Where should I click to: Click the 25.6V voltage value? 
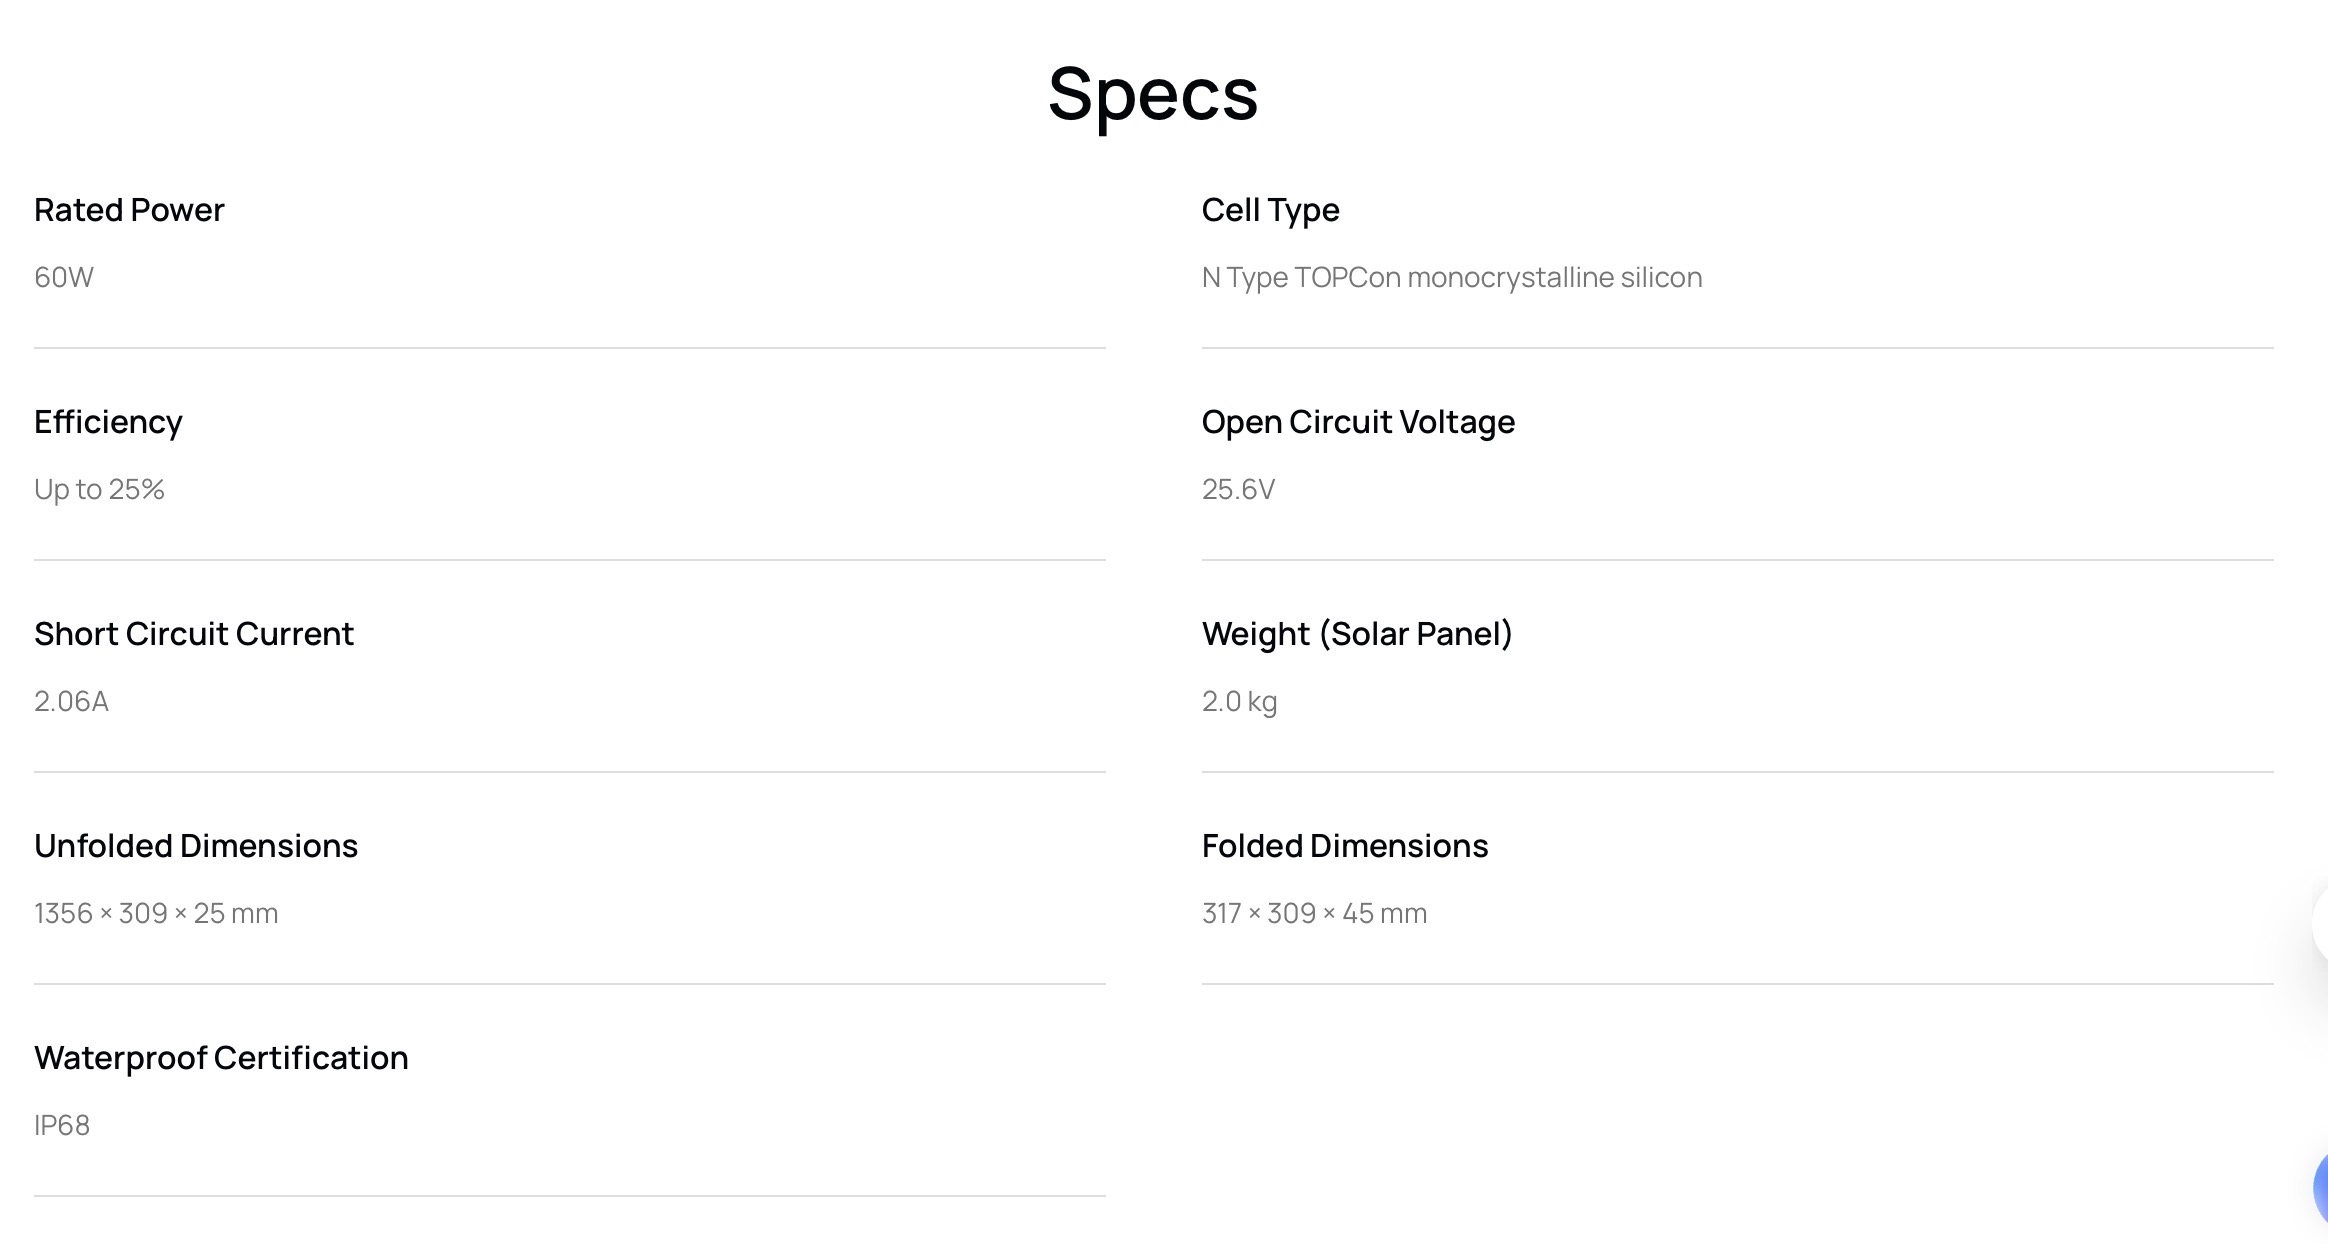pyautogui.click(x=1238, y=489)
